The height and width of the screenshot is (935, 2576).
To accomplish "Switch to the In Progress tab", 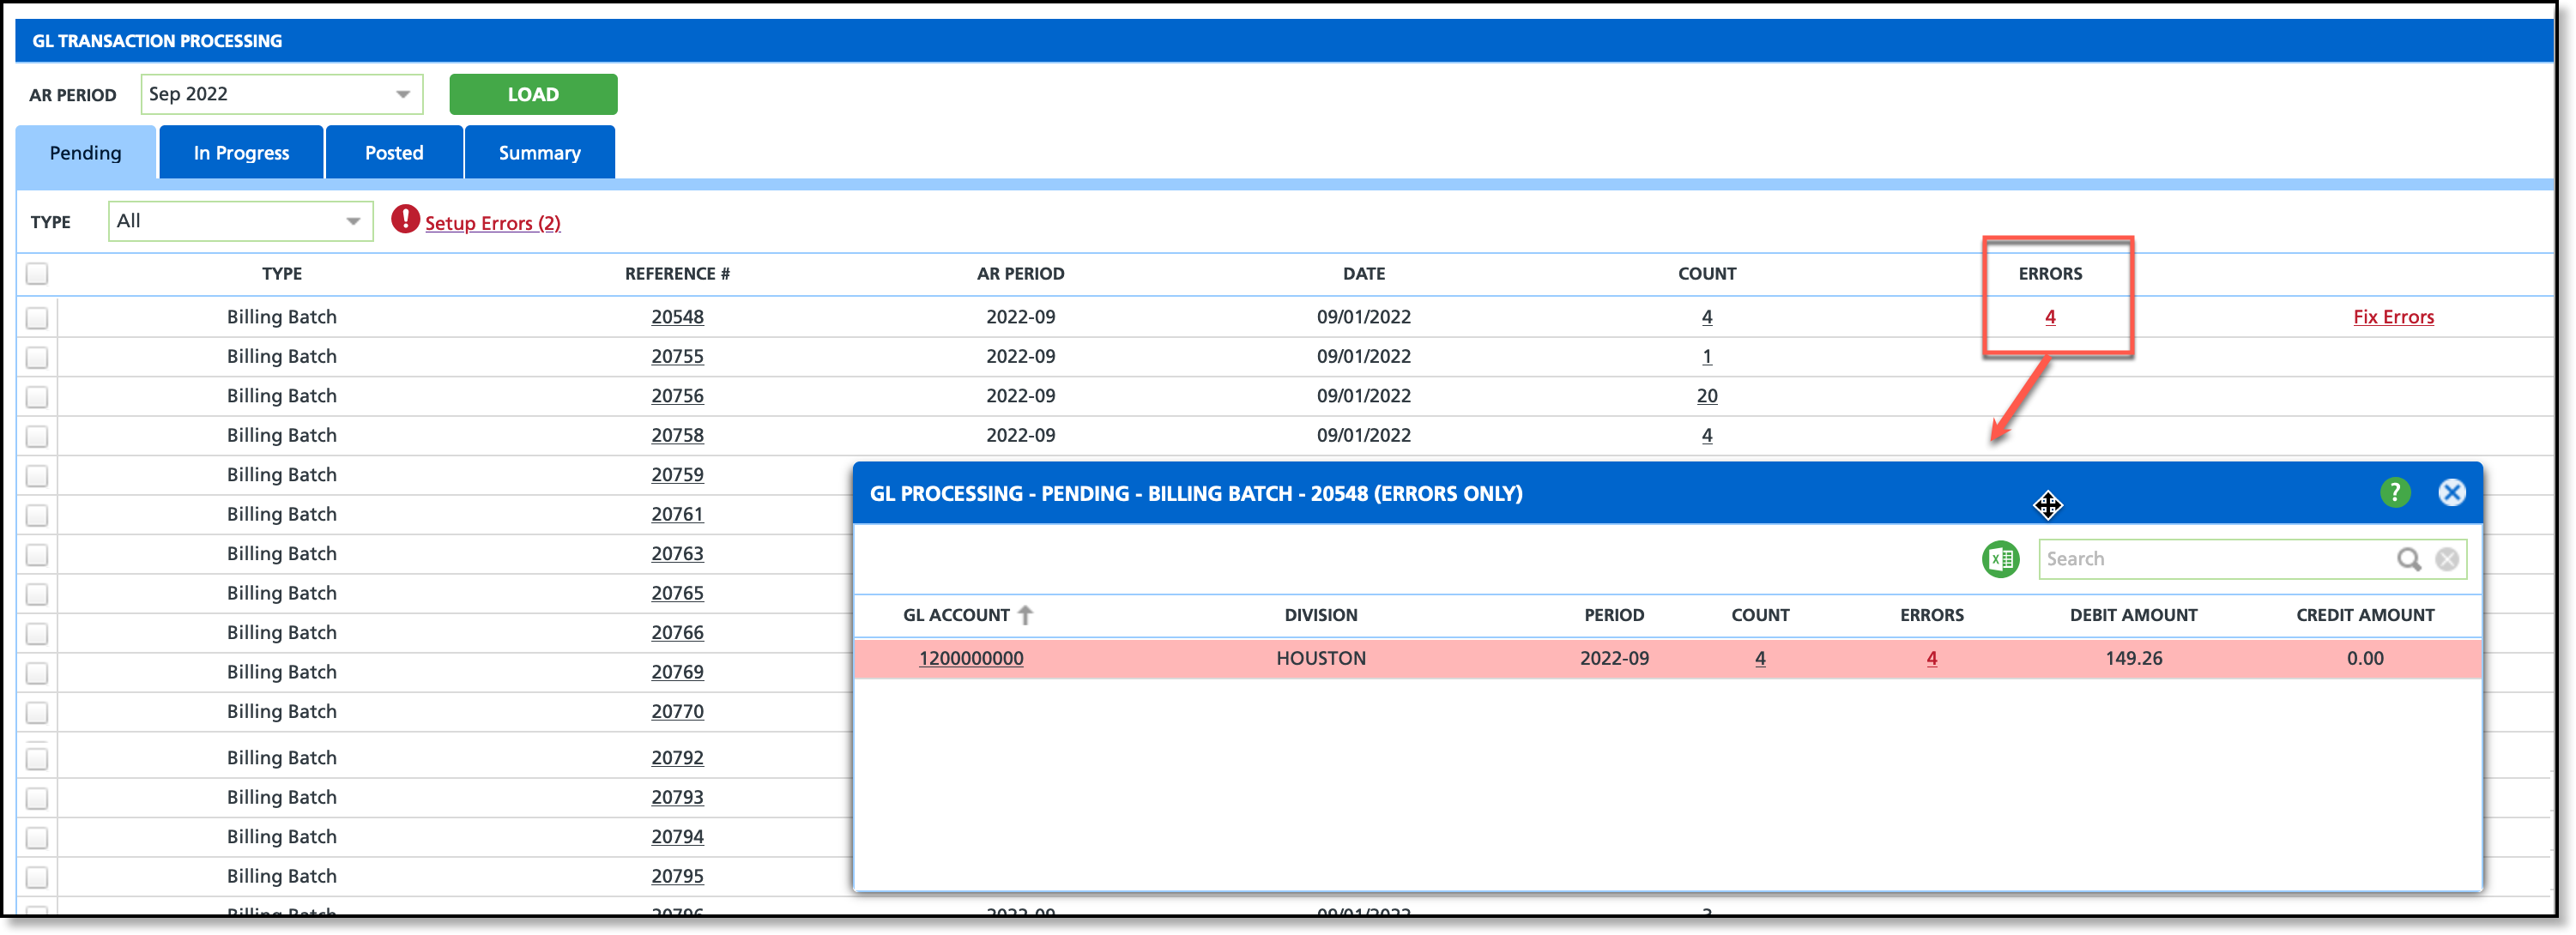I will pyautogui.click(x=241, y=153).
